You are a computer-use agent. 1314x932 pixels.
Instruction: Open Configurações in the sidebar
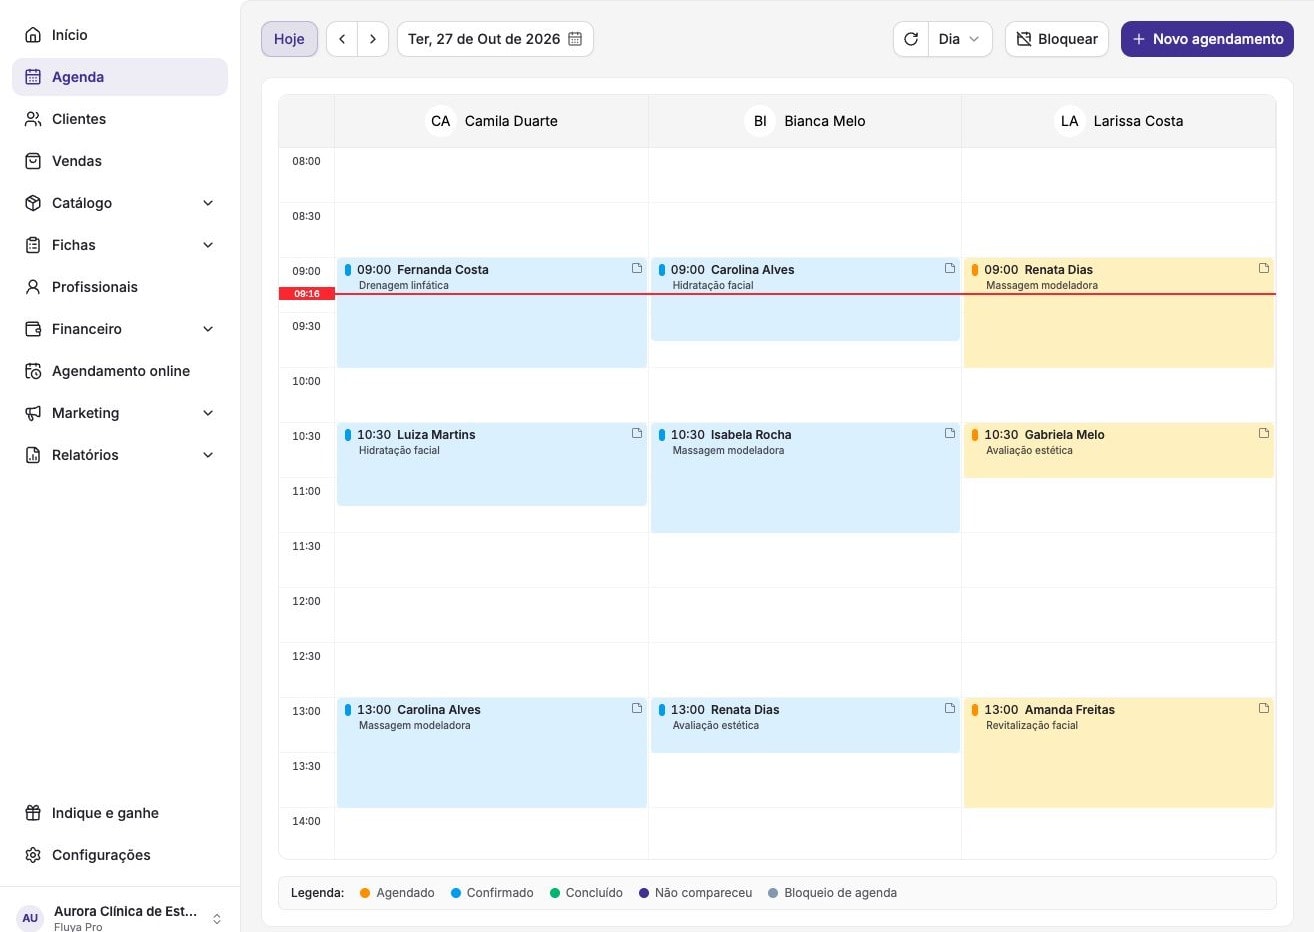point(120,855)
